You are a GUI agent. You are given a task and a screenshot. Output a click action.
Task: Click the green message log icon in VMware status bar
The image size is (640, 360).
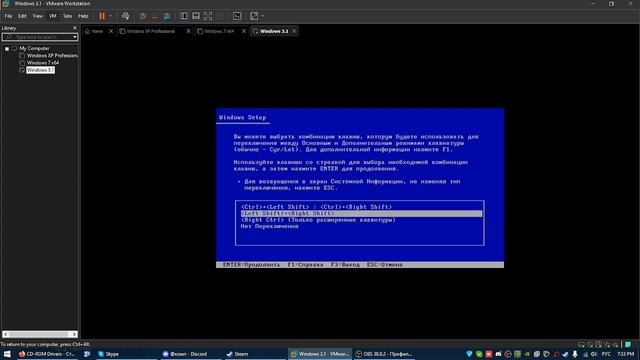point(628,345)
